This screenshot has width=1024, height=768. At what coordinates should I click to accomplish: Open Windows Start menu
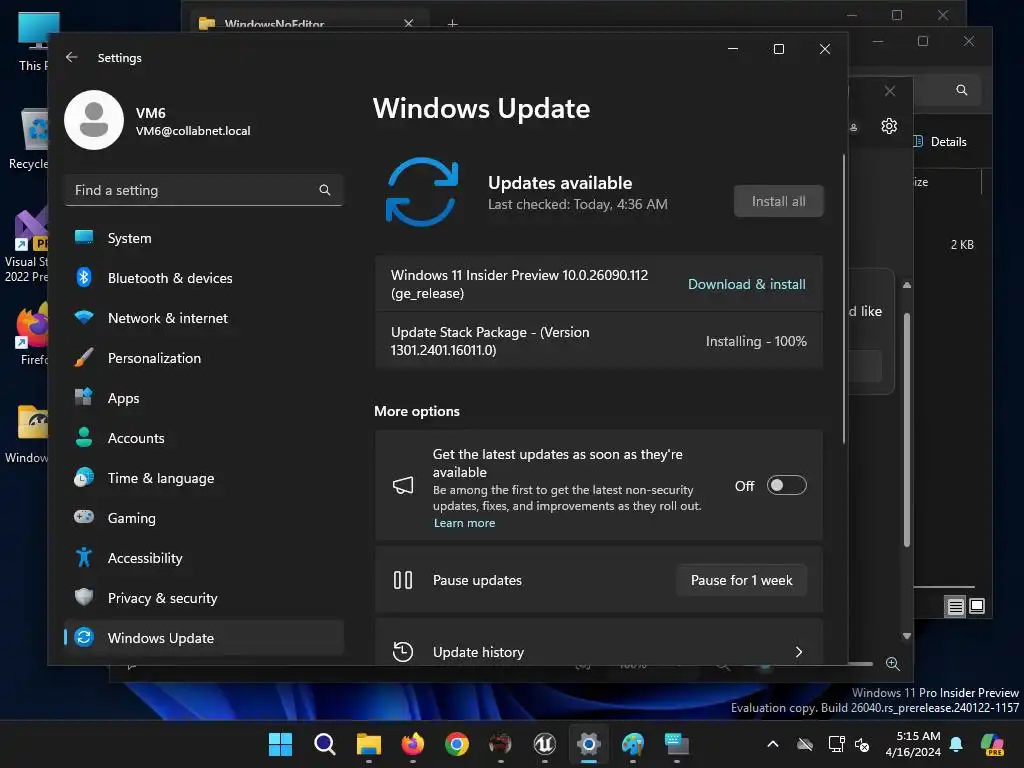pyautogui.click(x=281, y=744)
